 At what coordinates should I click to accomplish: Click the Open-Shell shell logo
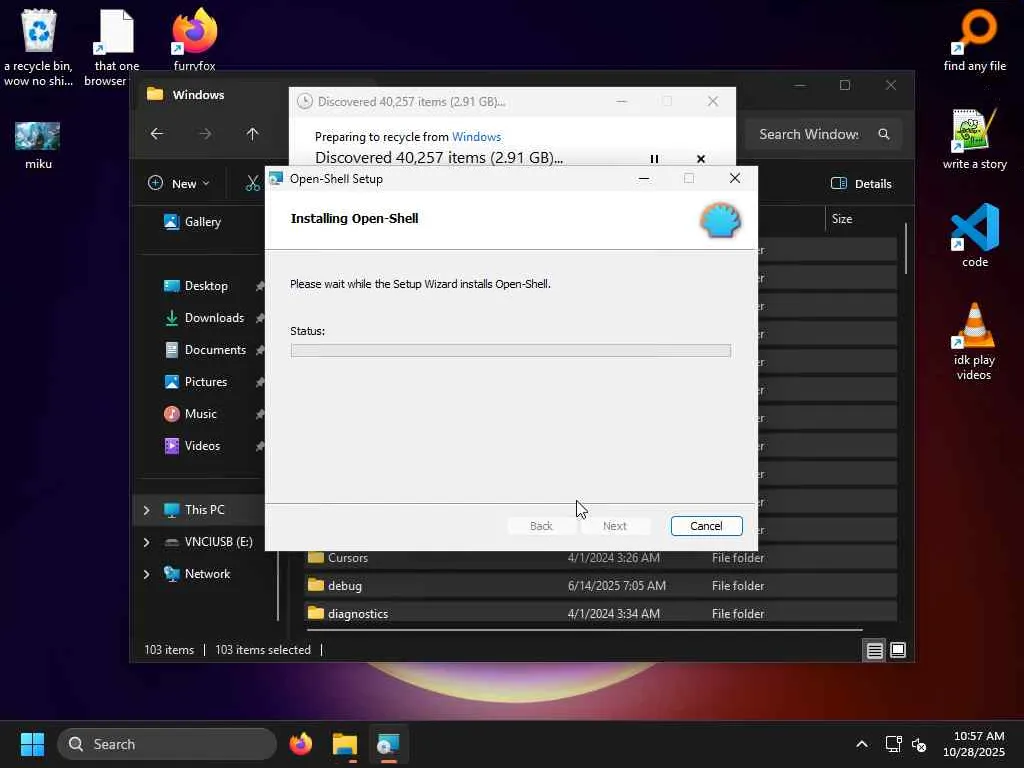(x=720, y=220)
